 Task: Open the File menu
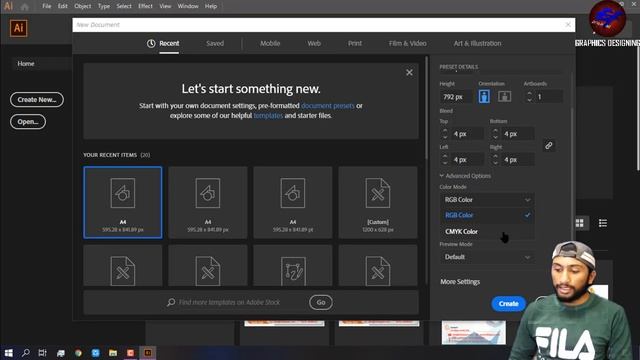pos(47,6)
